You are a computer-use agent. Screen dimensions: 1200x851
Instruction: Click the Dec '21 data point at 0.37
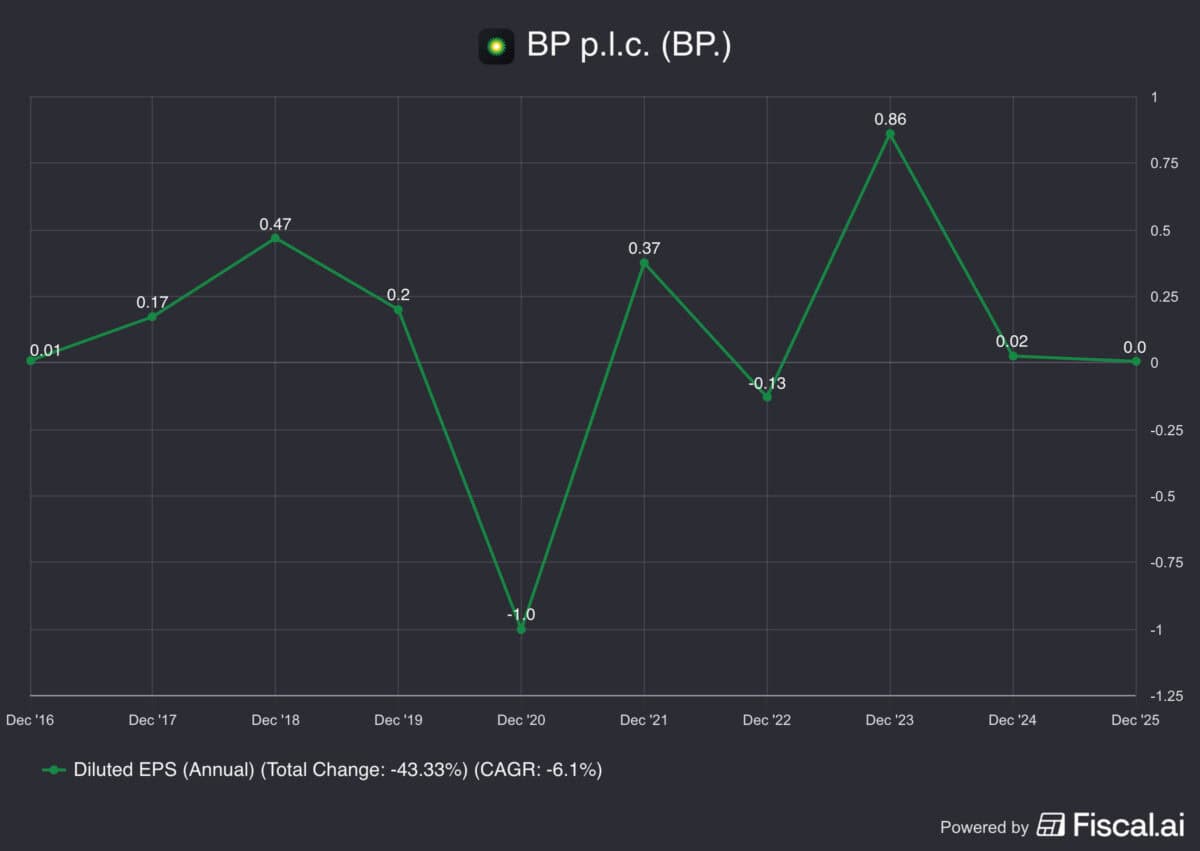[644, 264]
